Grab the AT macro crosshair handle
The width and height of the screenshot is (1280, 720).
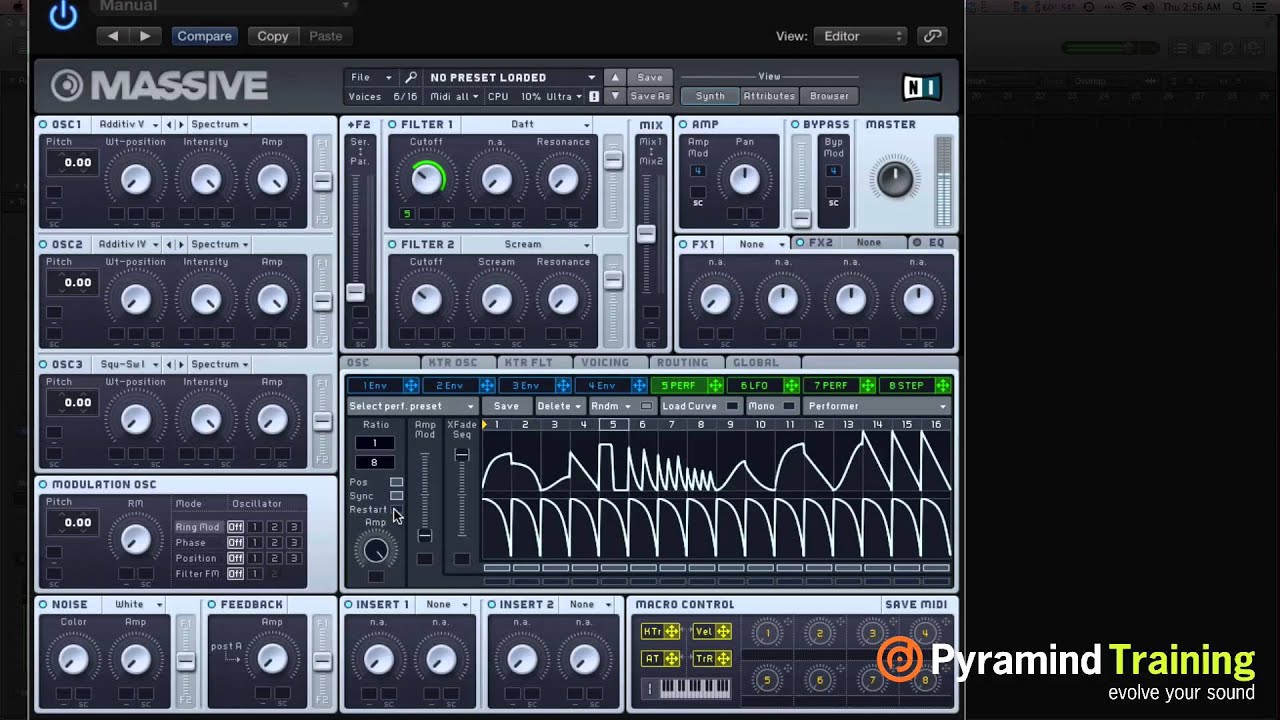(x=671, y=658)
